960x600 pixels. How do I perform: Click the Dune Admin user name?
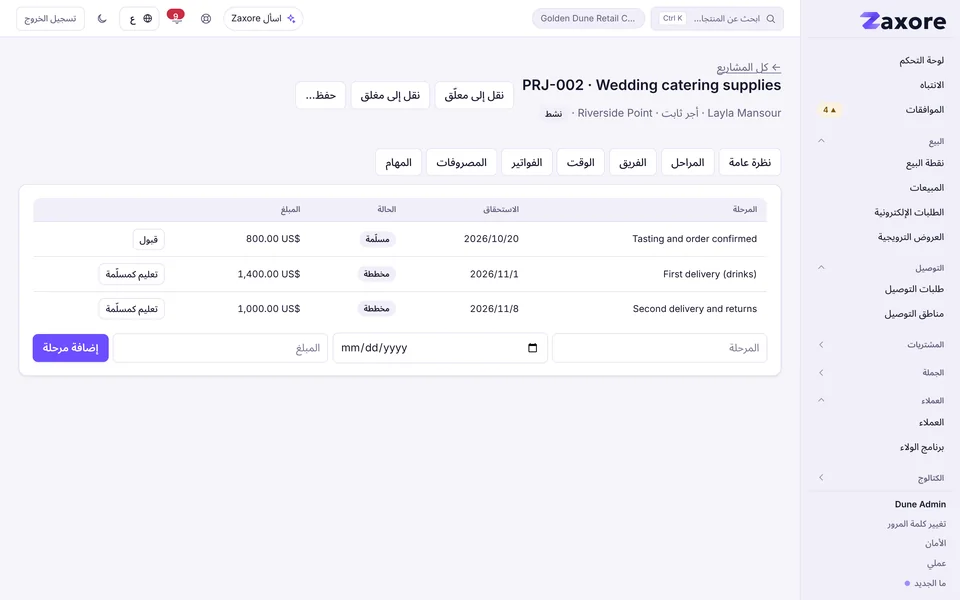pos(920,504)
